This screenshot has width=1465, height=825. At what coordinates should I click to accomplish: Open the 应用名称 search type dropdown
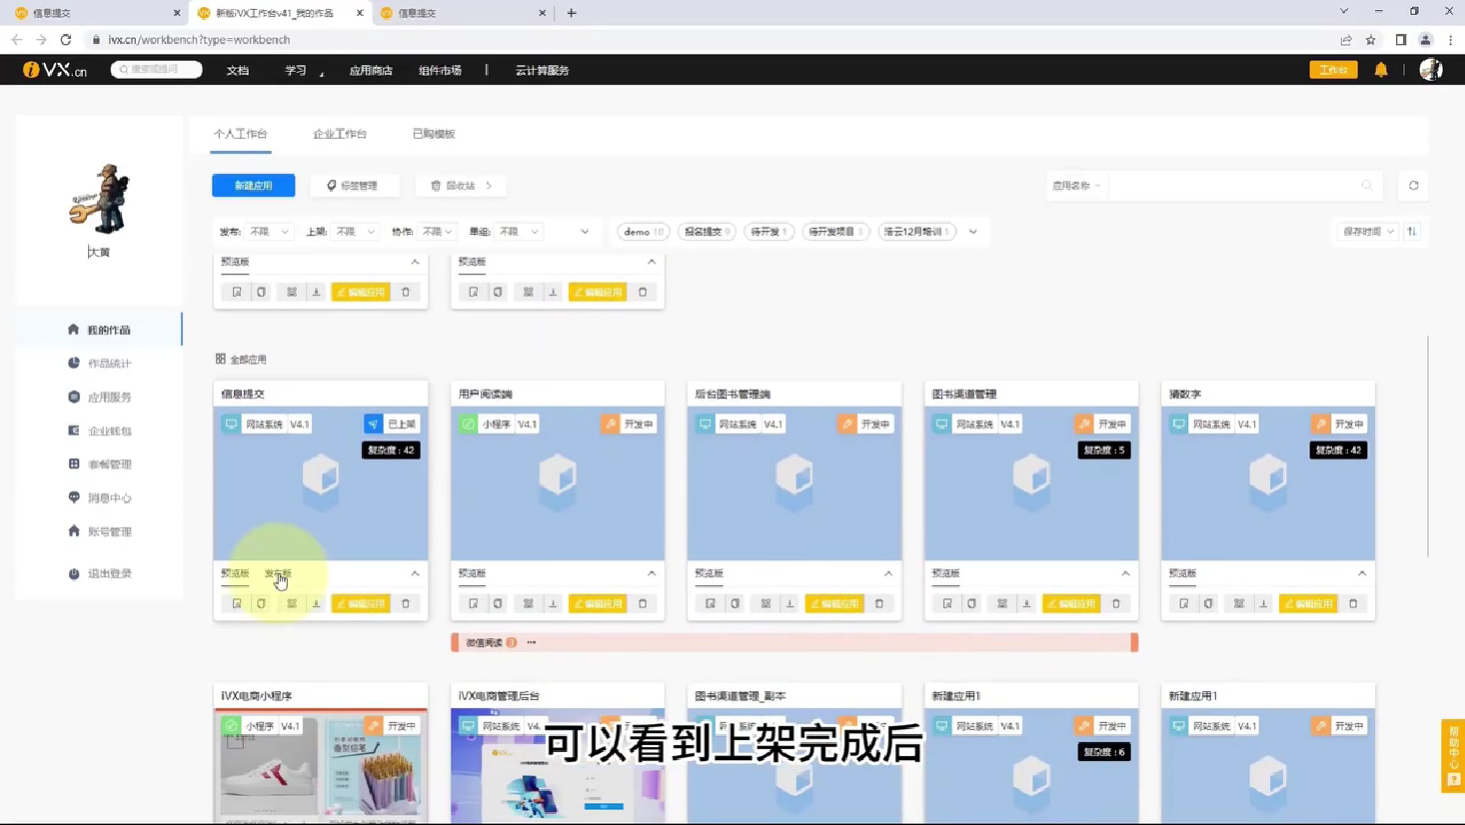click(x=1076, y=185)
